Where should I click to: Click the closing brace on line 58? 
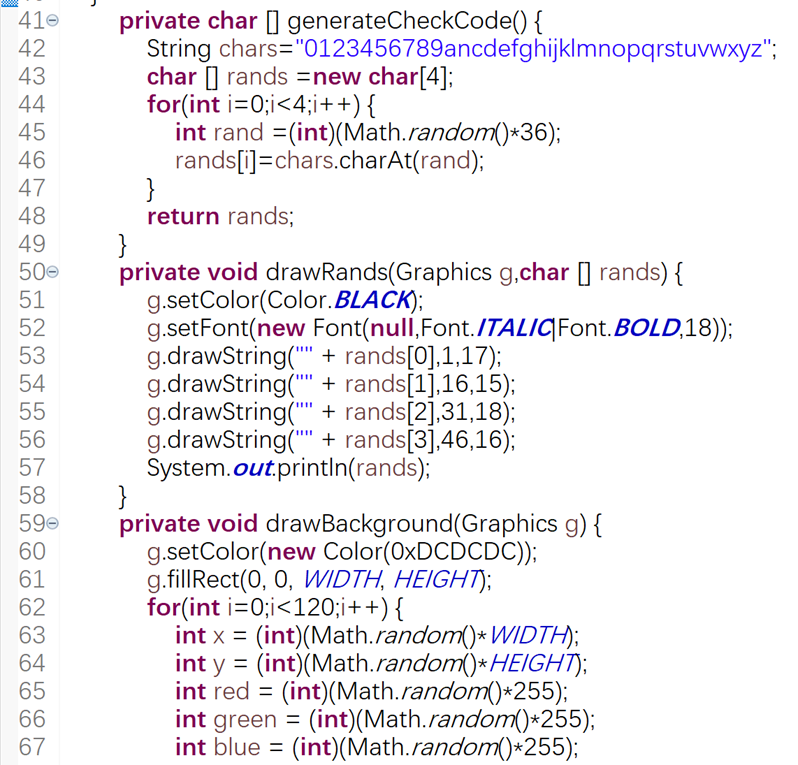point(123,497)
